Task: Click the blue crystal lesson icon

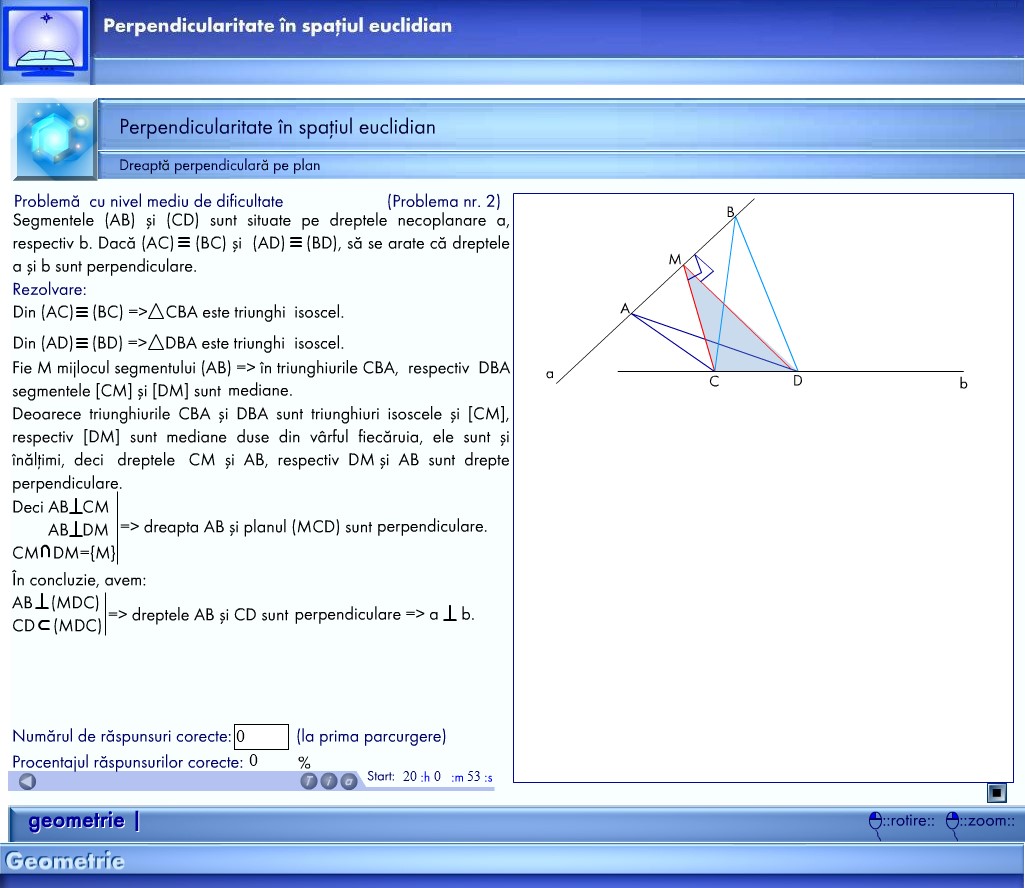Action: pyautogui.click(x=53, y=137)
